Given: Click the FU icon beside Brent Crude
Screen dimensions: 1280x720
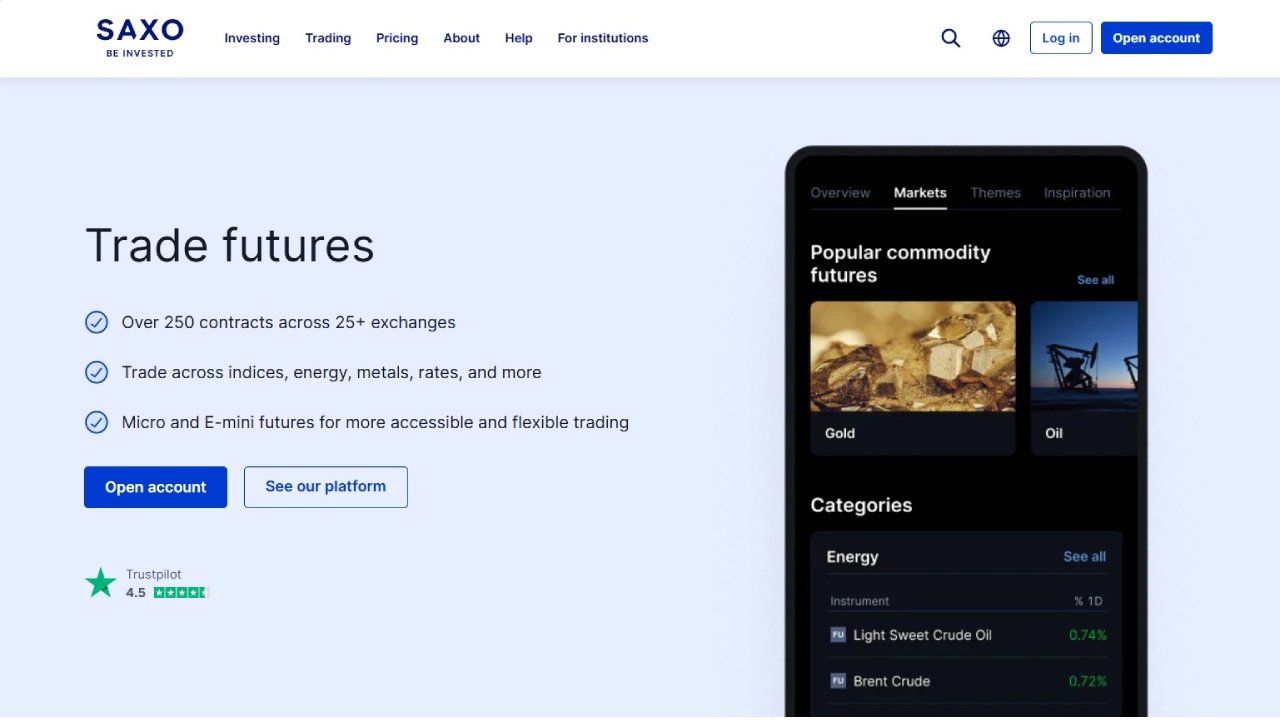Looking at the screenshot, I should (x=837, y=680).
